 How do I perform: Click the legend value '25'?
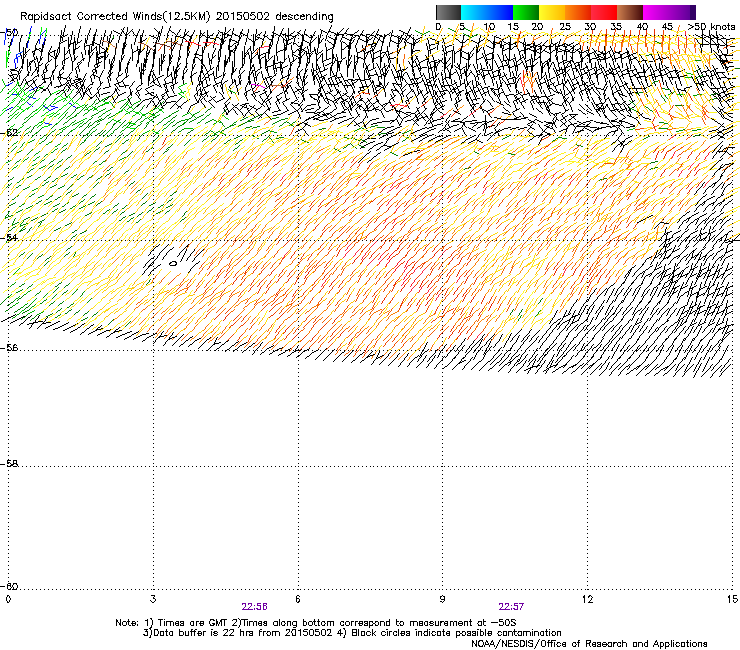coord(564,27)
